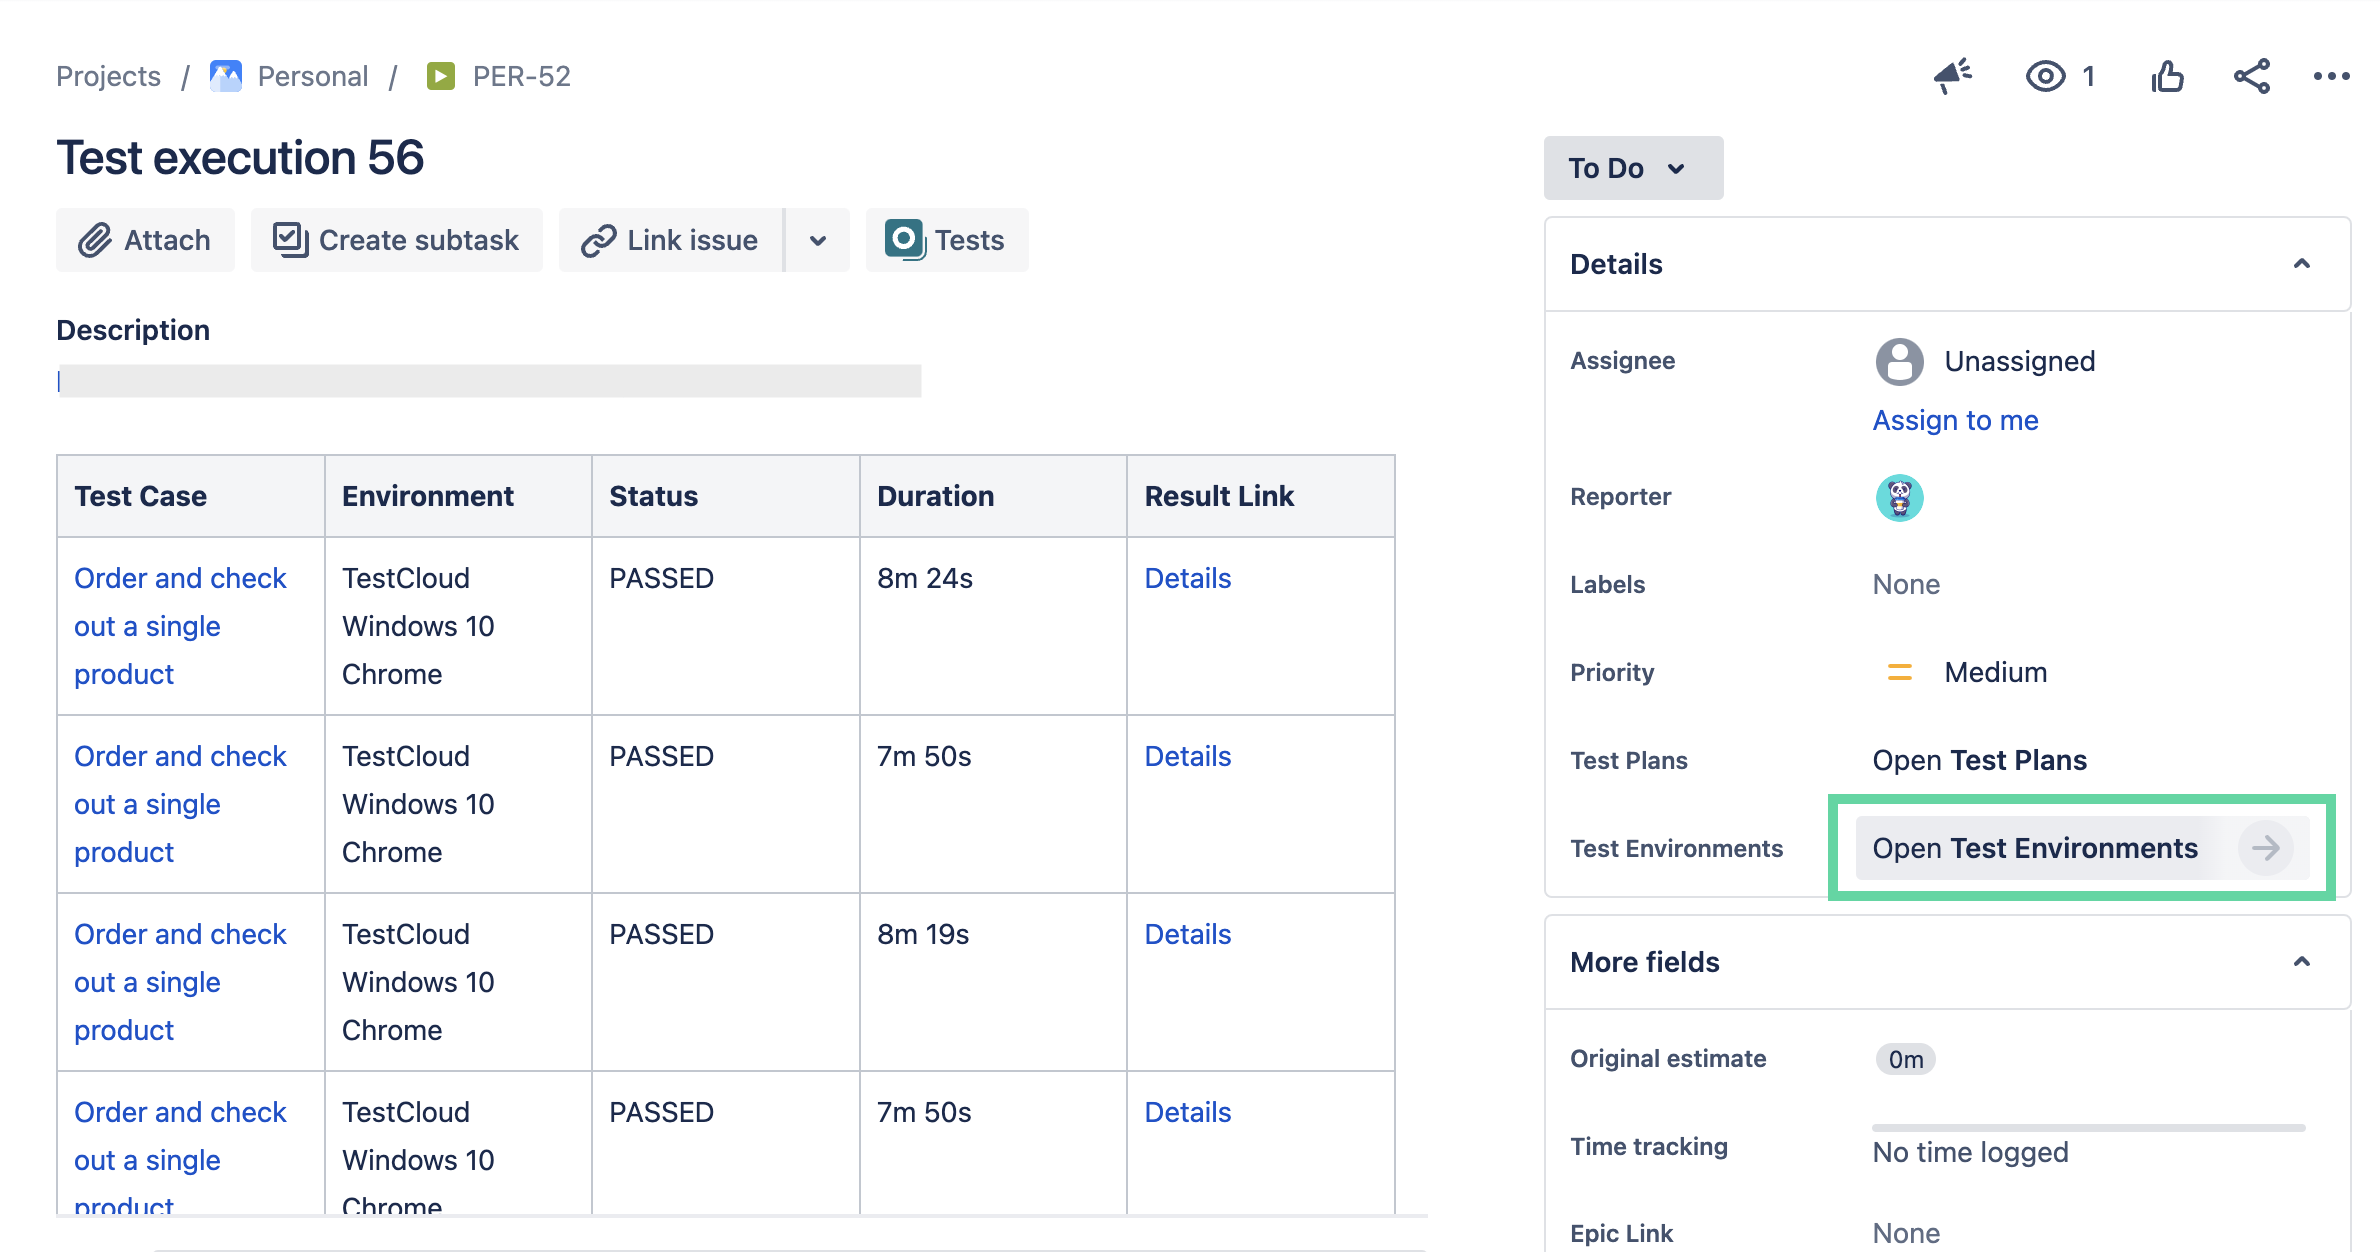Screen dimensions: 2380x1252
Task: Toggle the watch issue eye icon
Action: tap(2045, 76)
